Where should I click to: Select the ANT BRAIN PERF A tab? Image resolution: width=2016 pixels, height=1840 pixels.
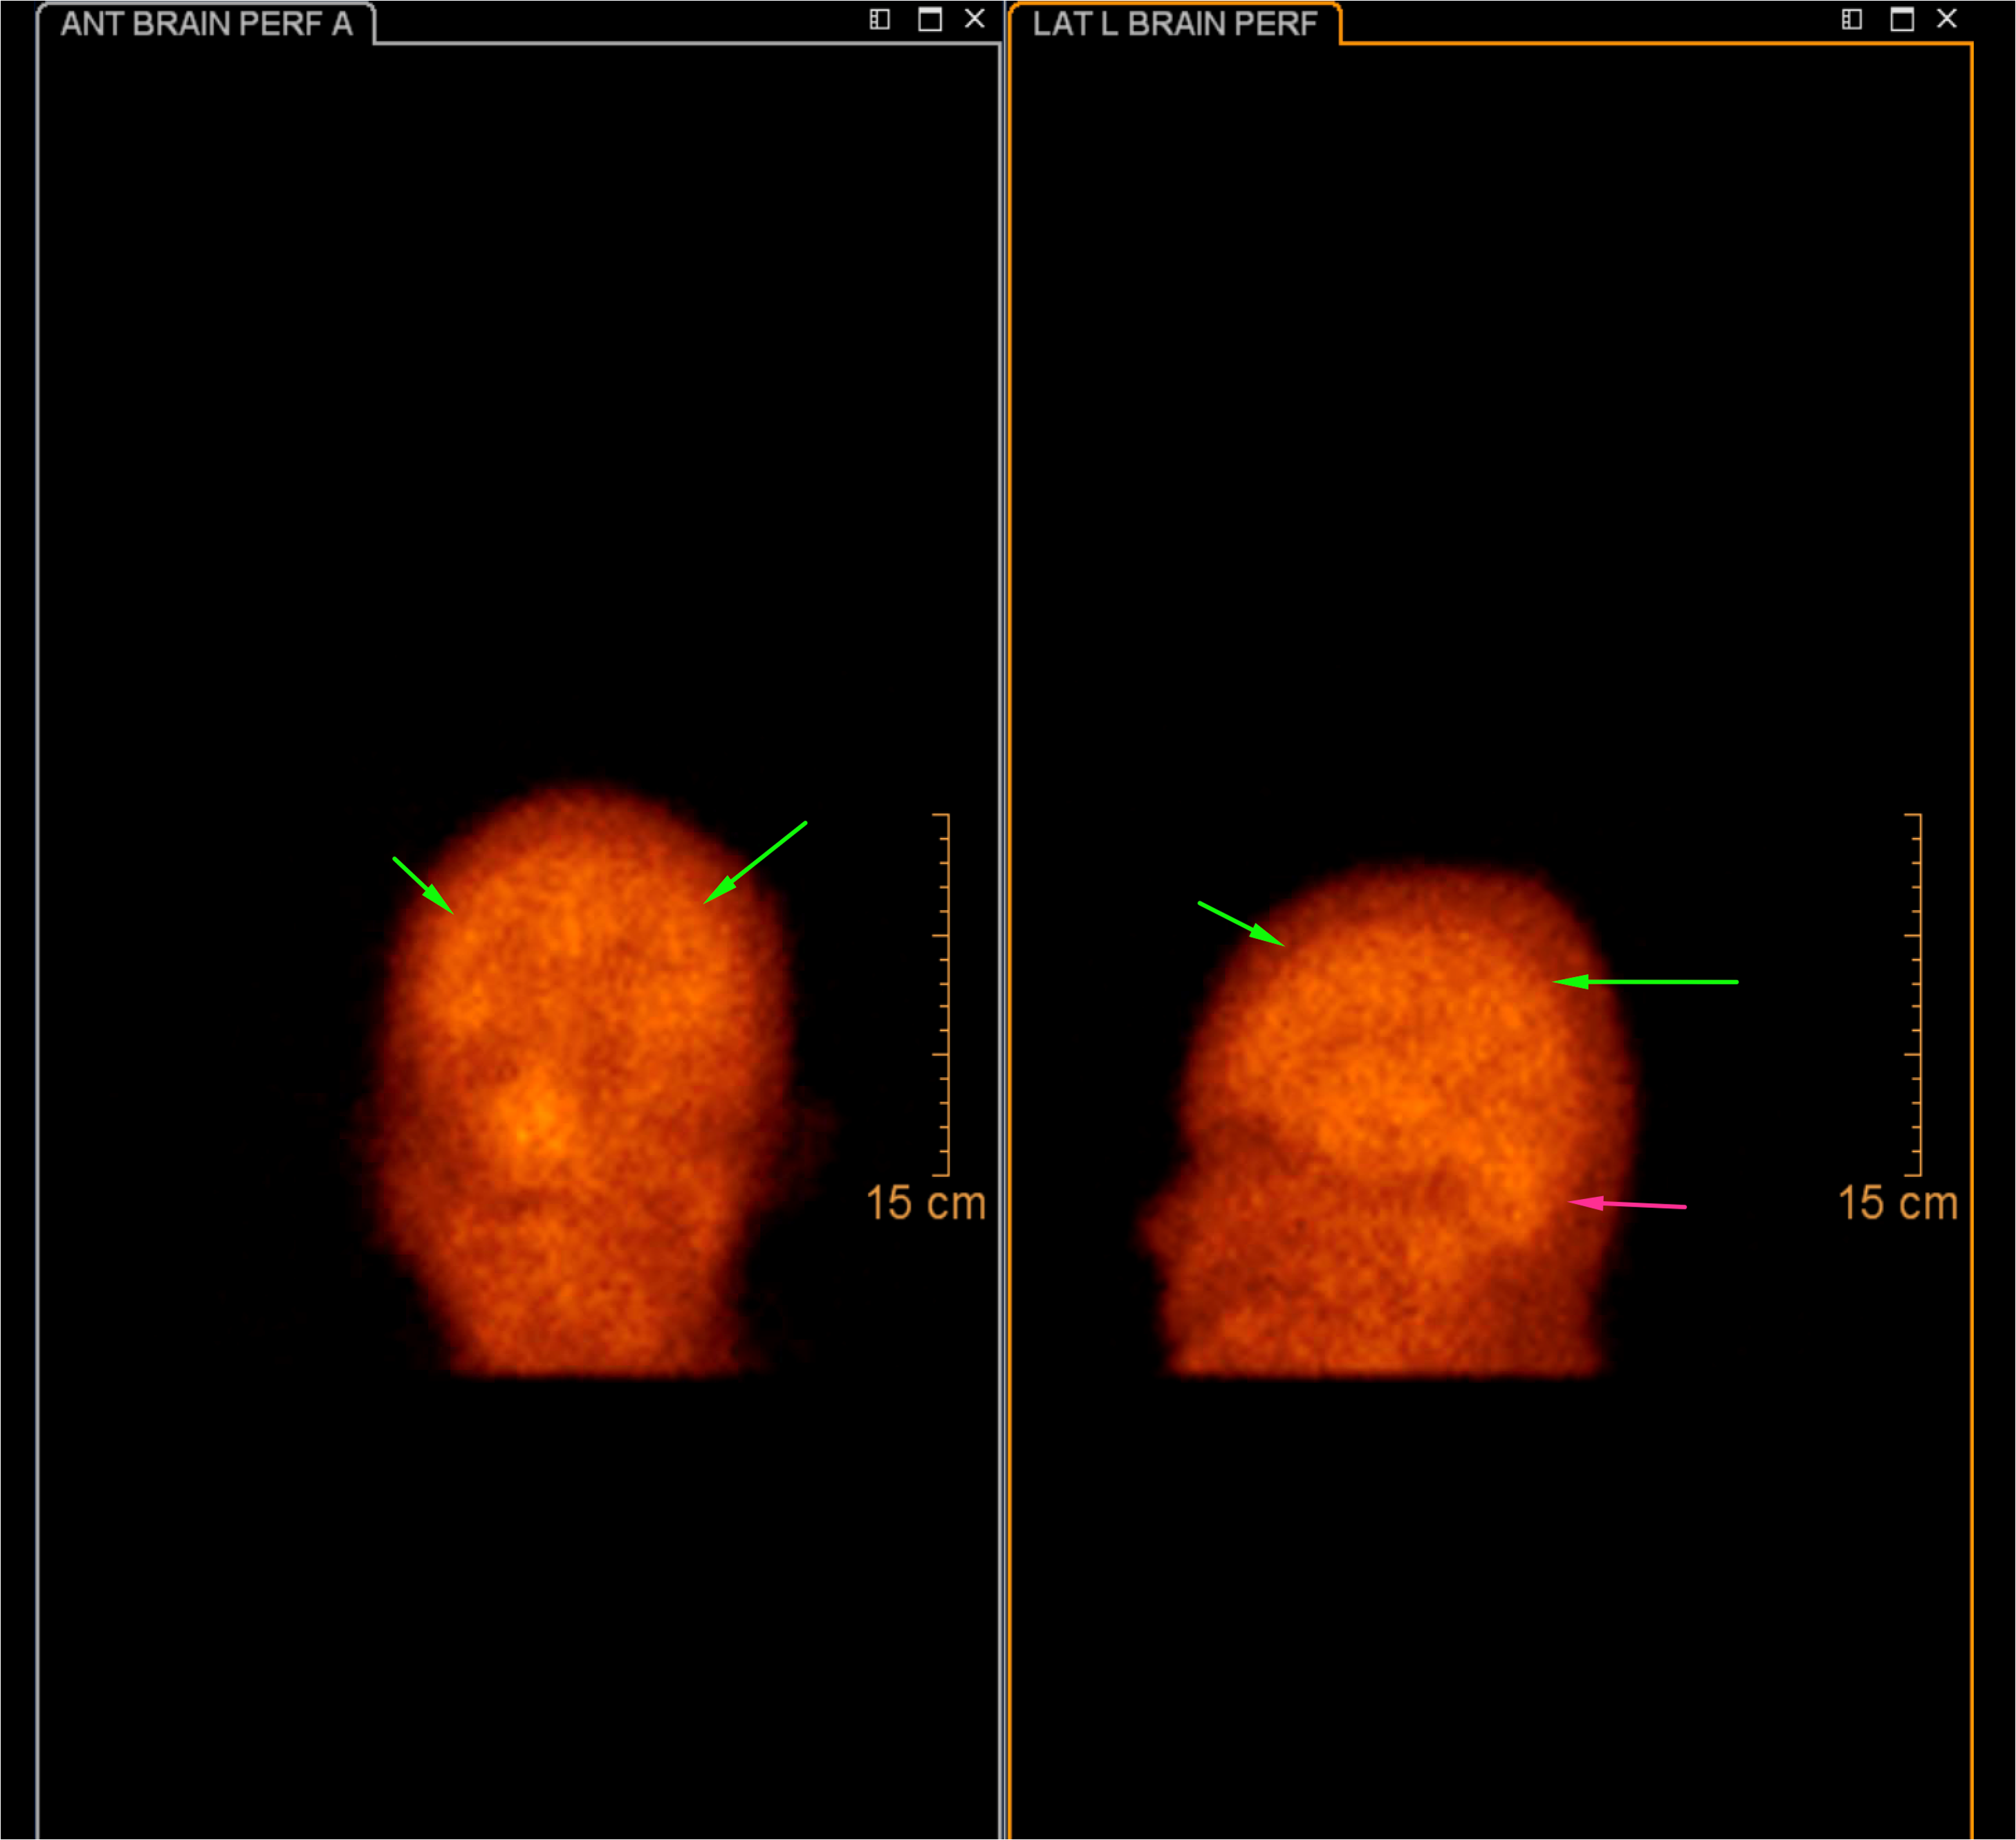206,24
